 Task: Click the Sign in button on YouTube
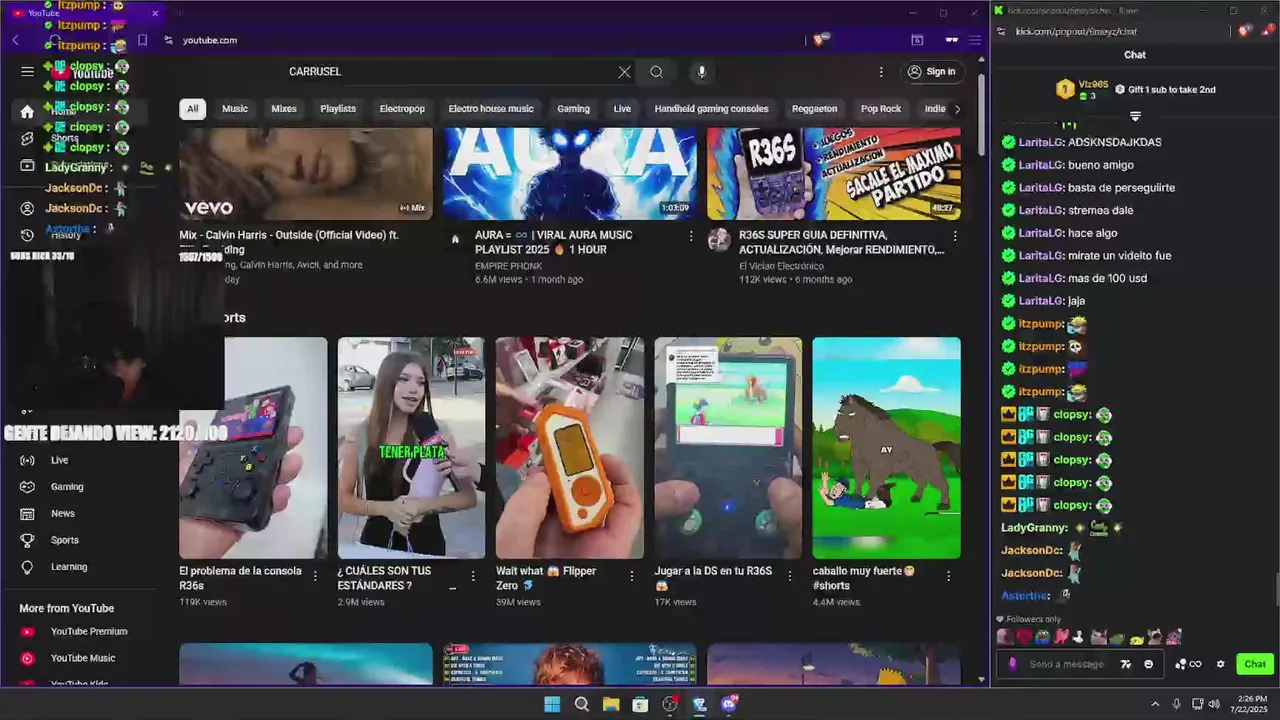click(x=931, y=72)
